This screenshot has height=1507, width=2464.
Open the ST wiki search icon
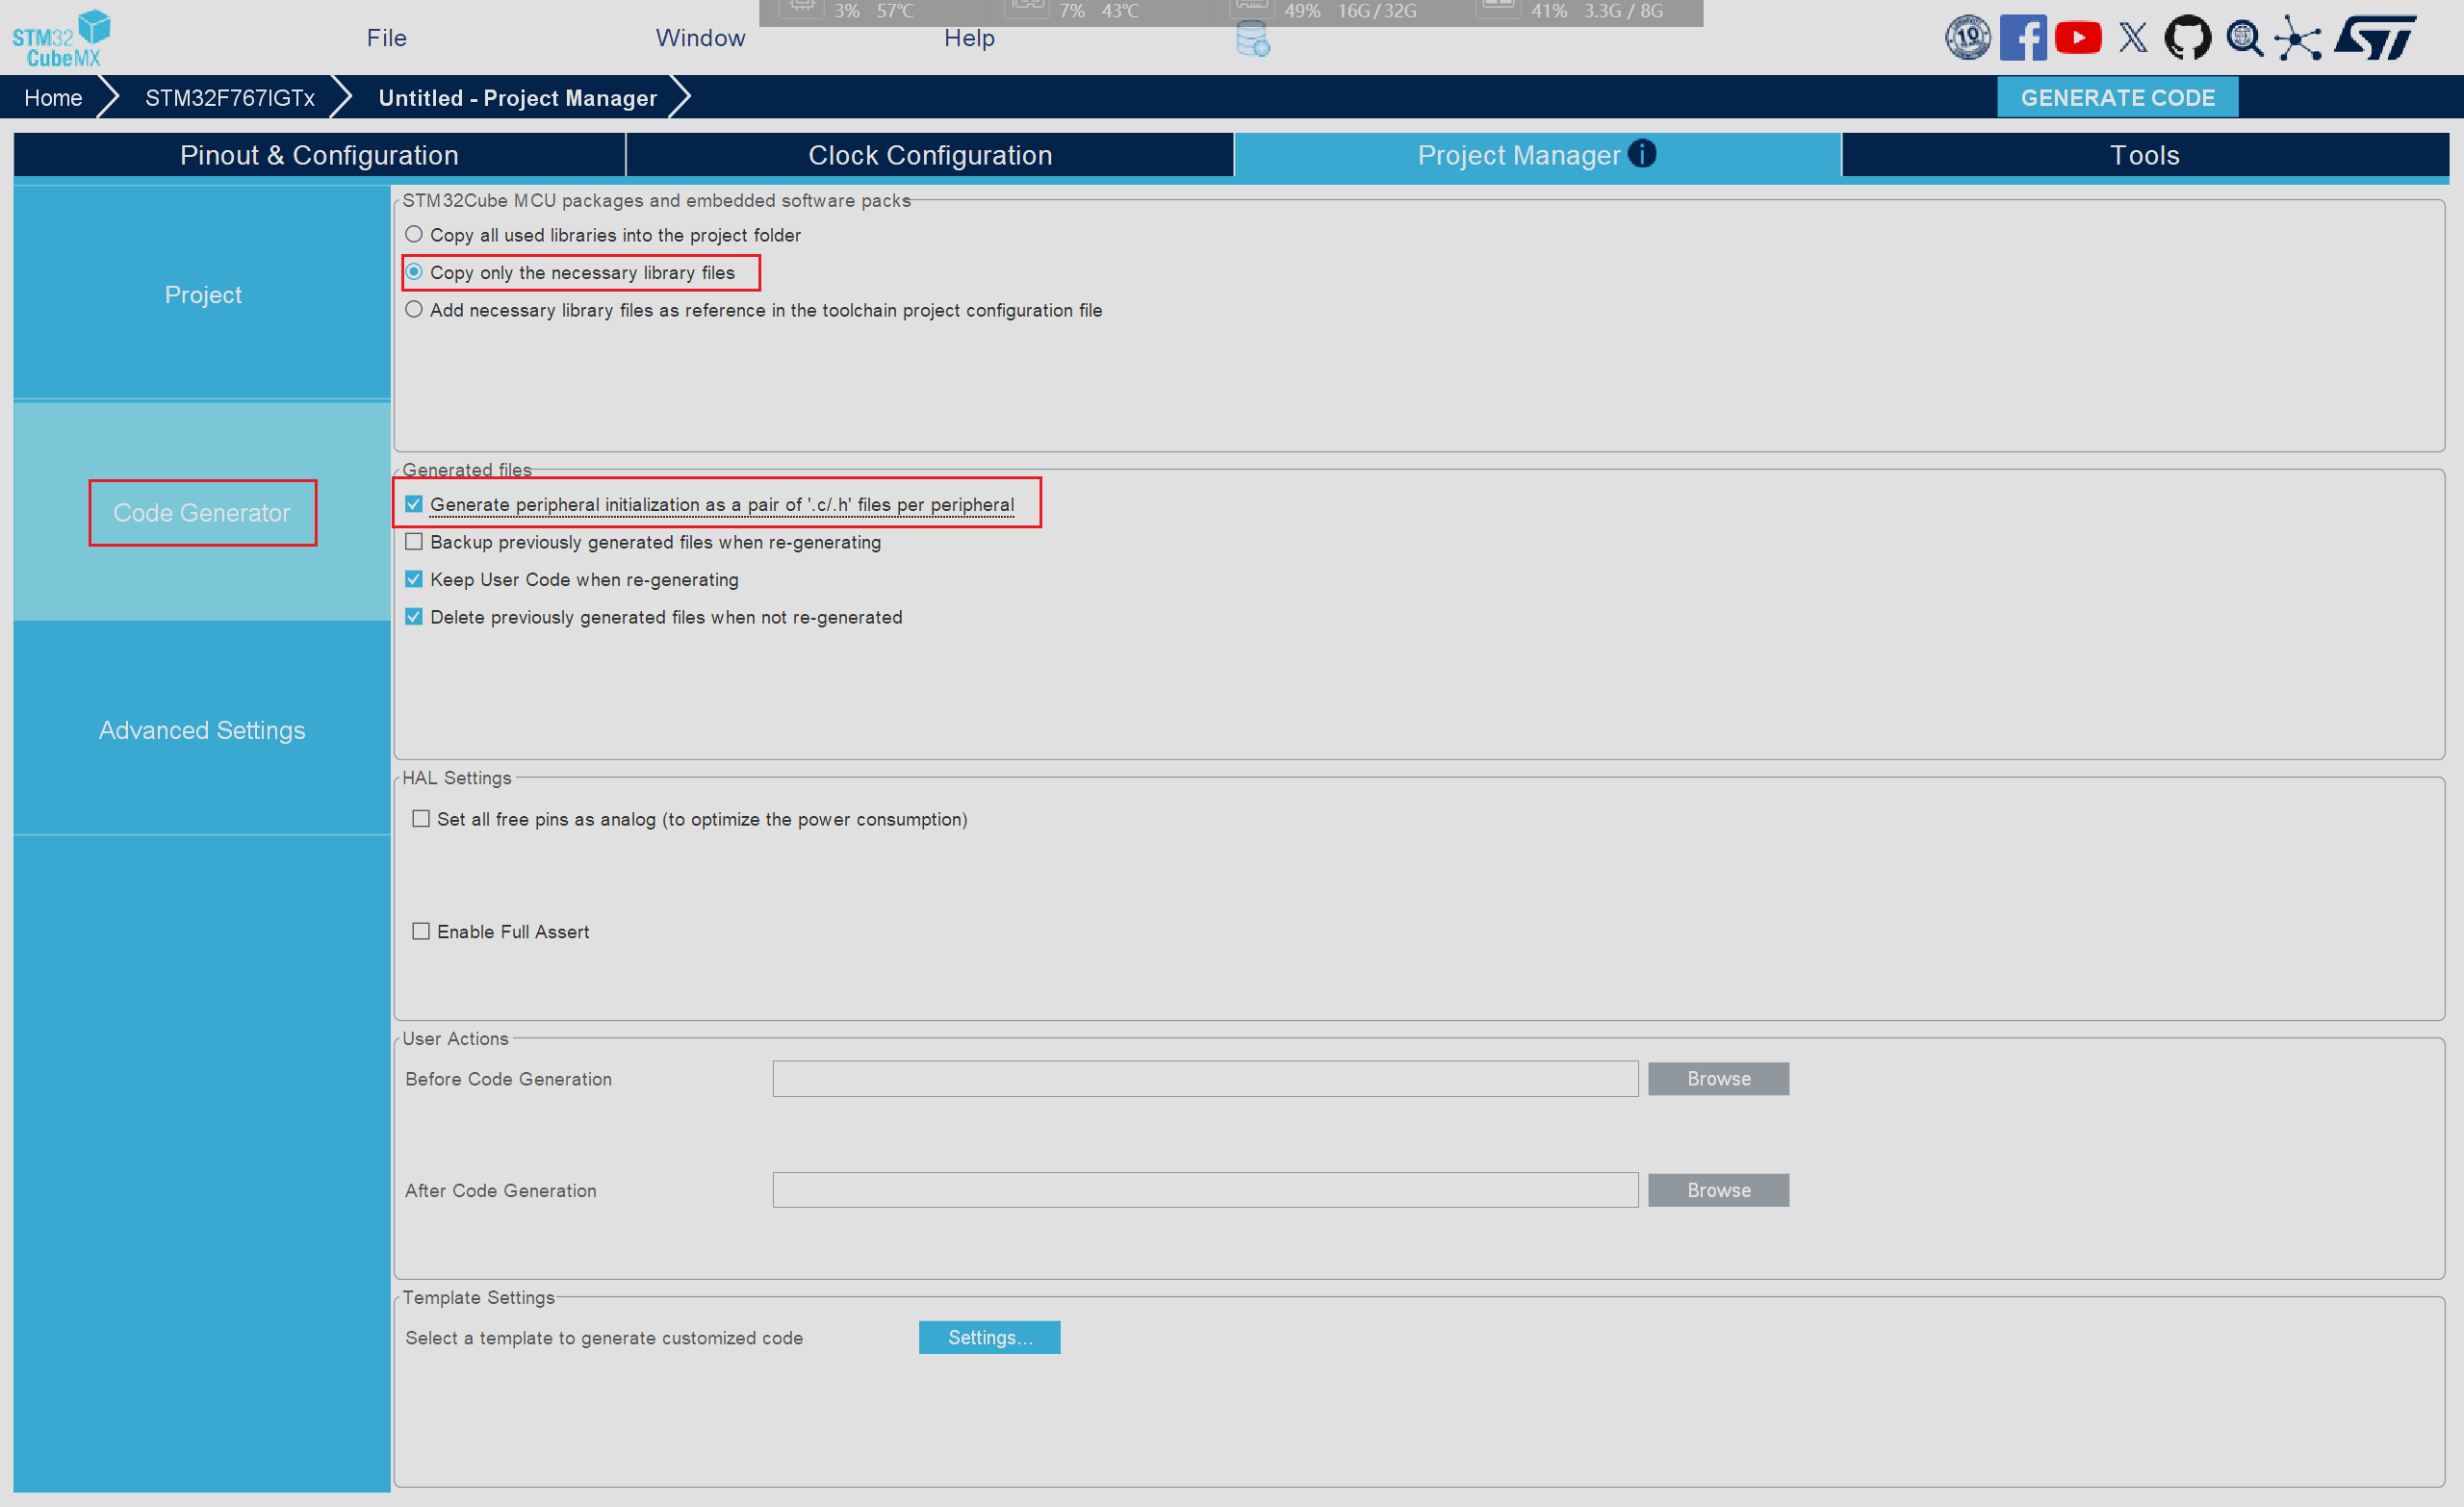[x=2244, y=38]
